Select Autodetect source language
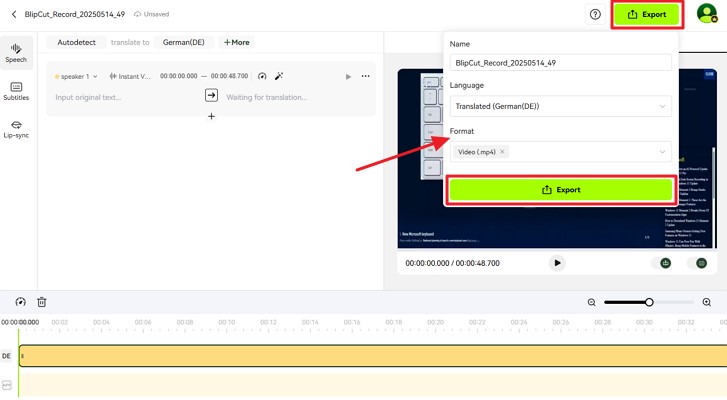The height and width of the screenshot is (400, 727). point(77,42)
